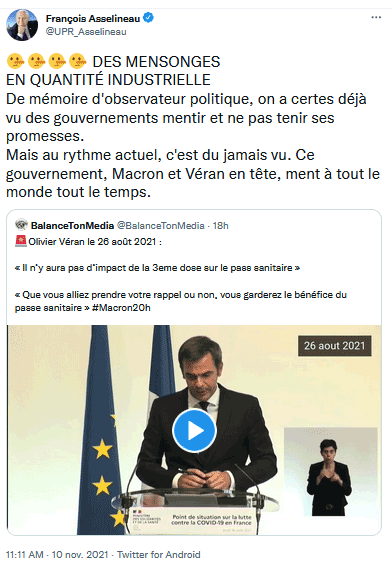Image resolution: width=392 pixels, height=566 pixels.
Task: Click the red siren emoji icon
Action: tap(21, 241)
